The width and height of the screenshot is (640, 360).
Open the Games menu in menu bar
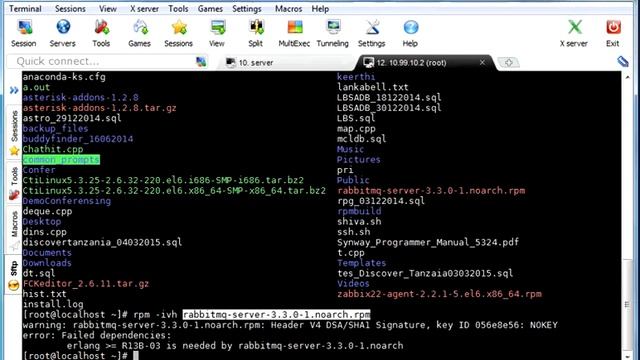click(x=210, y=9)
